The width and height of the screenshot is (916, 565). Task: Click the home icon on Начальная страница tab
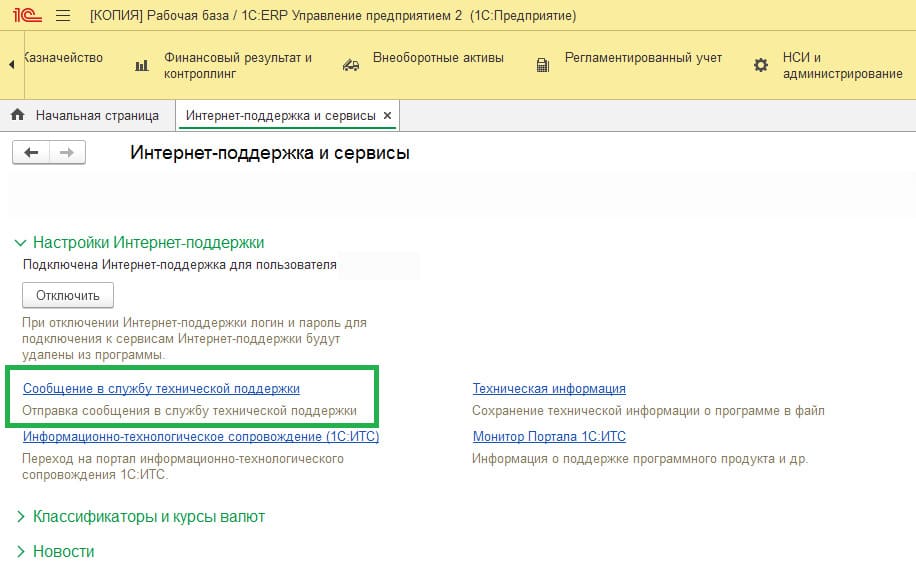coord(18,115)
